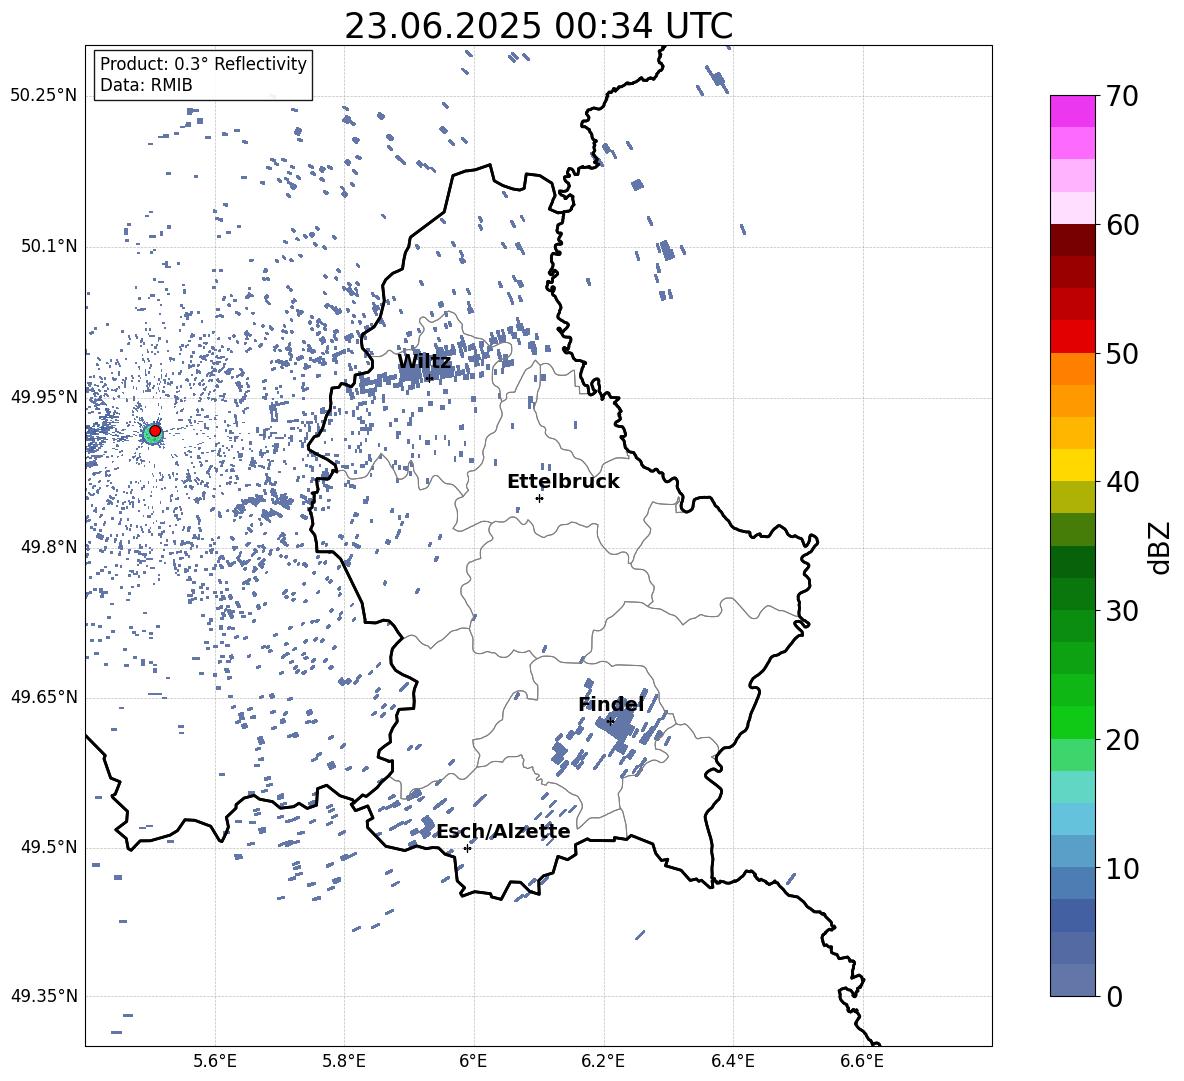Click the bright green 20 dBZ colorbar segment
This screenshot has width=1184, height=1081.
pyautogui.click(x=1072, y=722)
